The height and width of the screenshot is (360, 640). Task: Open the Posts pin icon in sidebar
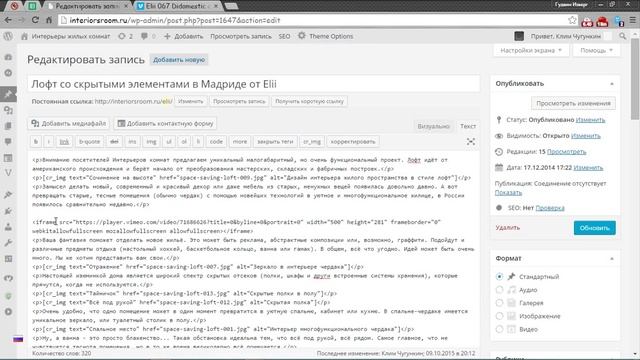pos(8,94)
